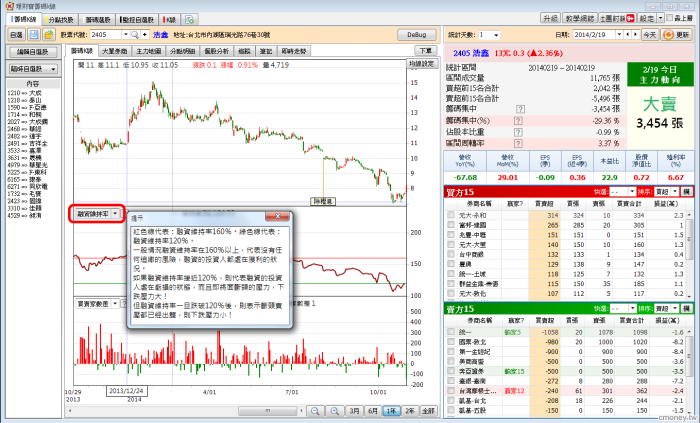Click the zoom in magnifier below chart
Image resolution: width=700 pixels, height=423 pixels.
coord(334,411)
